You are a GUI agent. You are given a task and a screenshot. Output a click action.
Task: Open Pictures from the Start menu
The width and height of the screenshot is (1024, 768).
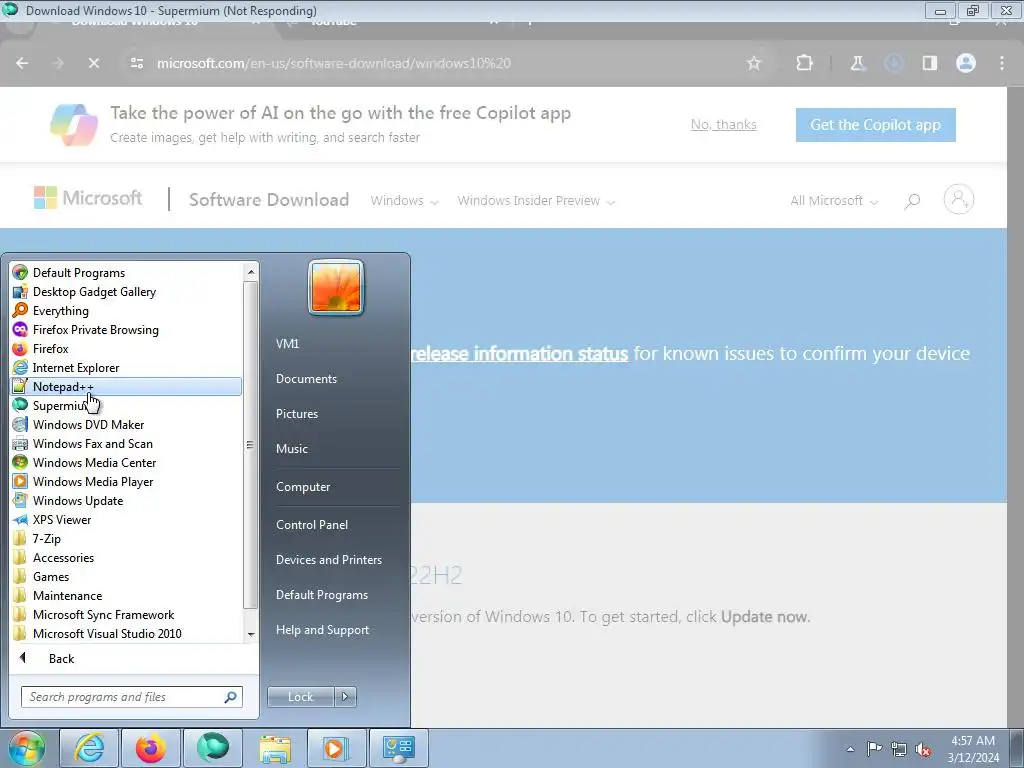(x=296, y=413)
